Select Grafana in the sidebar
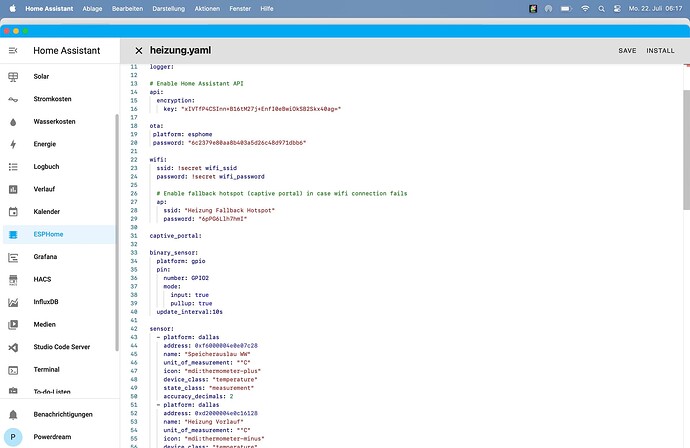This screenshot has width=690, height=448. coord(48,257)
